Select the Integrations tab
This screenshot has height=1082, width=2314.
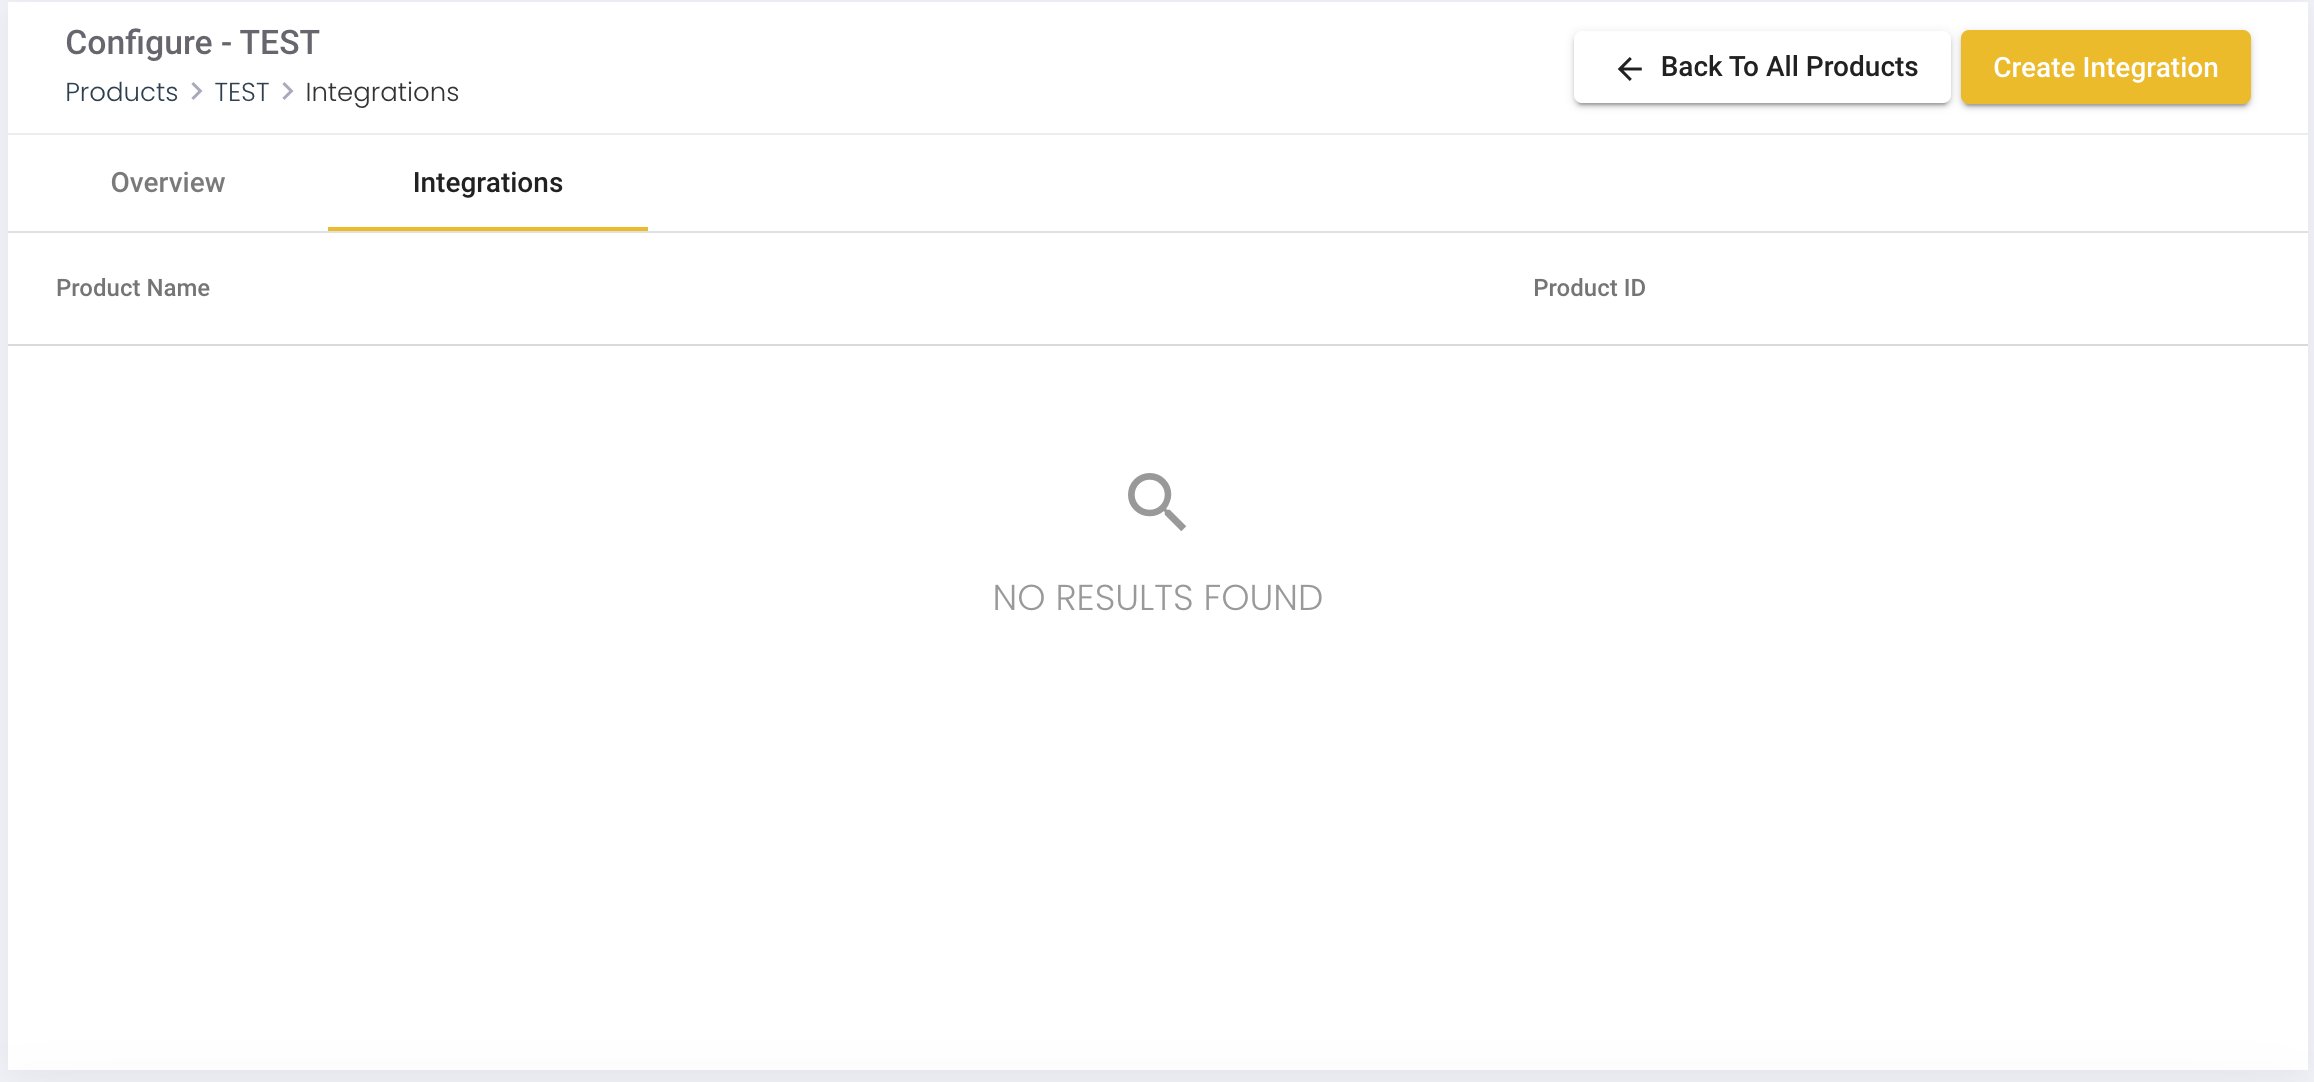click(x=488, y=183)
